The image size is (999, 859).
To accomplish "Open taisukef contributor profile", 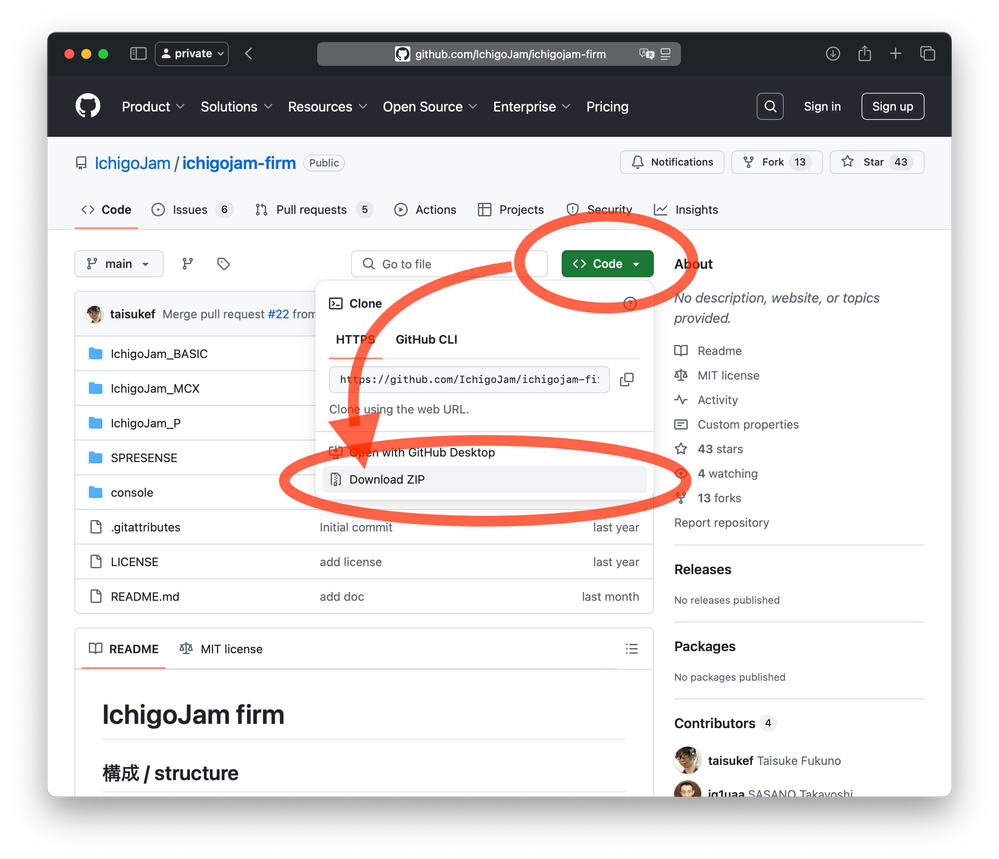I will 757,760.
